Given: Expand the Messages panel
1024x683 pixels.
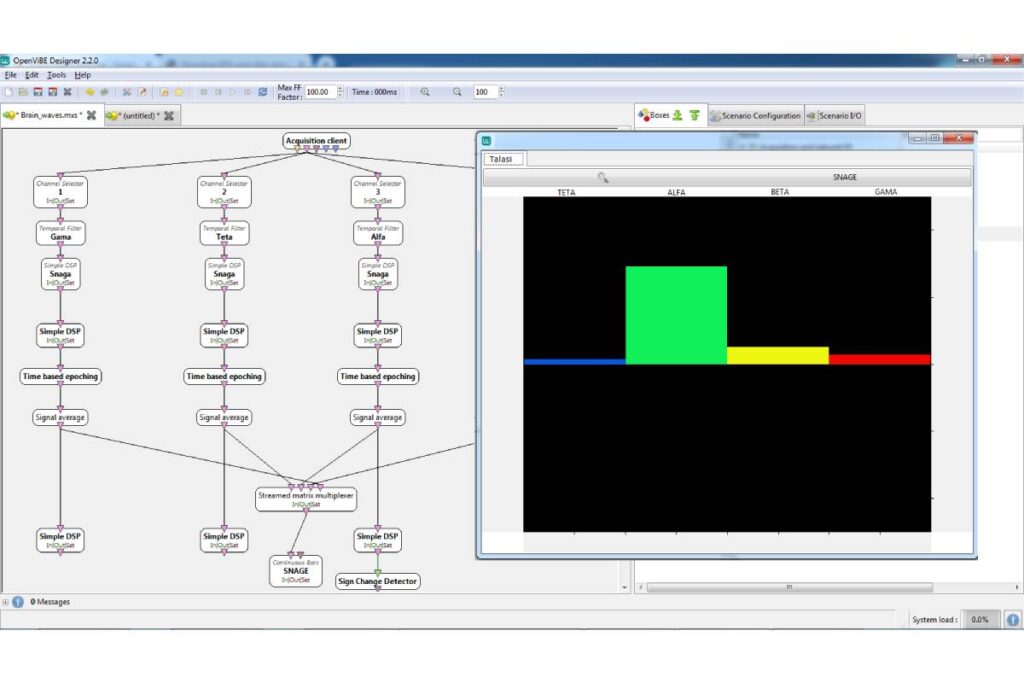Looking at the screenshot, I should (x=6, y=602).
